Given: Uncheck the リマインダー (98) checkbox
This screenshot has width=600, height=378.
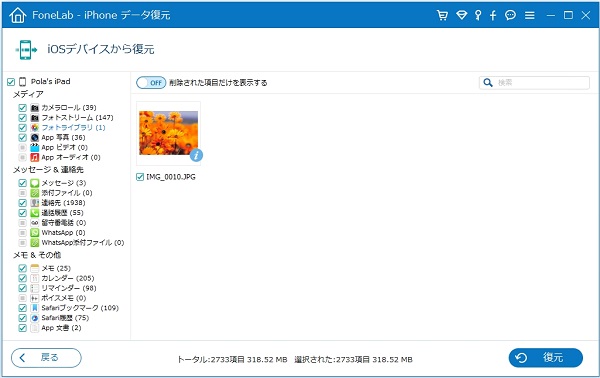Looking at the screenshot, I should (x=22, y=288).
